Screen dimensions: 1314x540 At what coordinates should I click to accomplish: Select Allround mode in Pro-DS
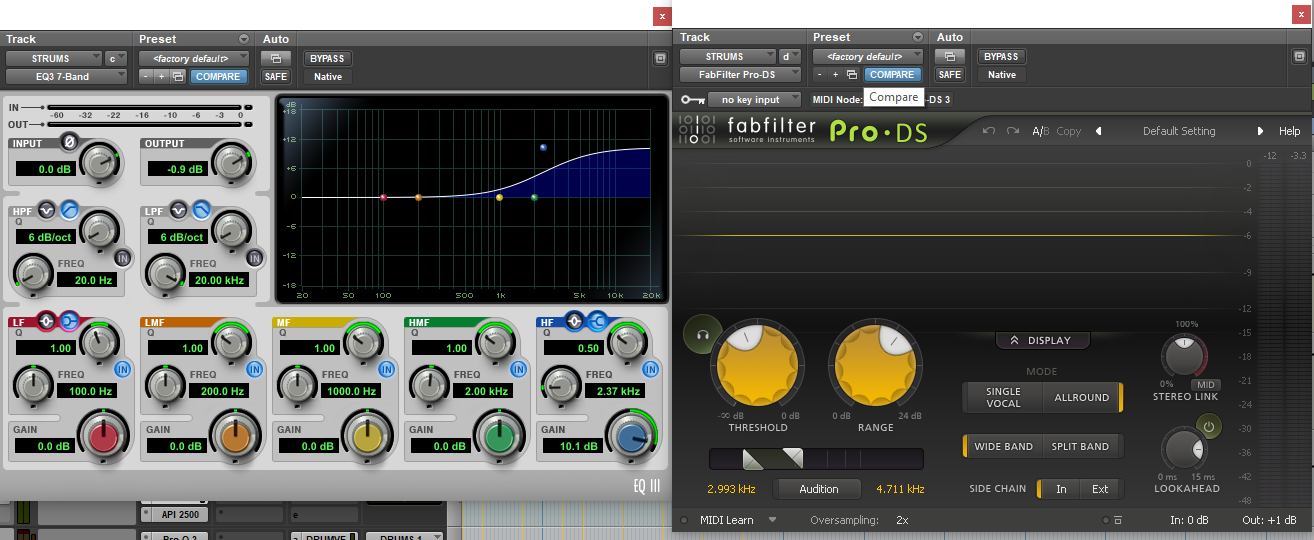pos(1082,397)
